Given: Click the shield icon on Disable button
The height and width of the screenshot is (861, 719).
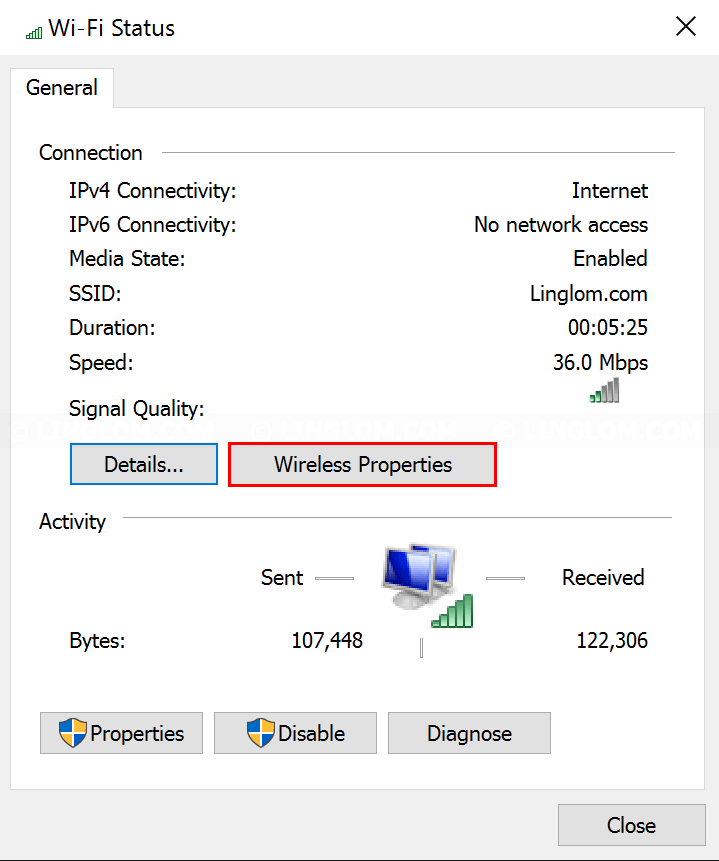Looking at the screenshot, I should 260,733.
